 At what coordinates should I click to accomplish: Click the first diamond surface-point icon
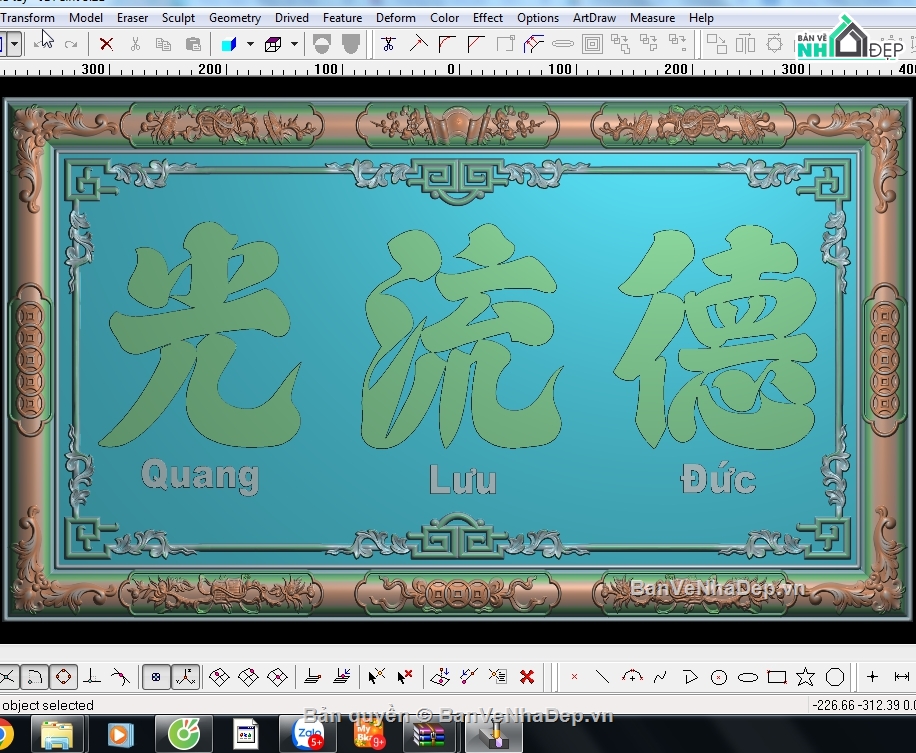(x=220, y=677)
